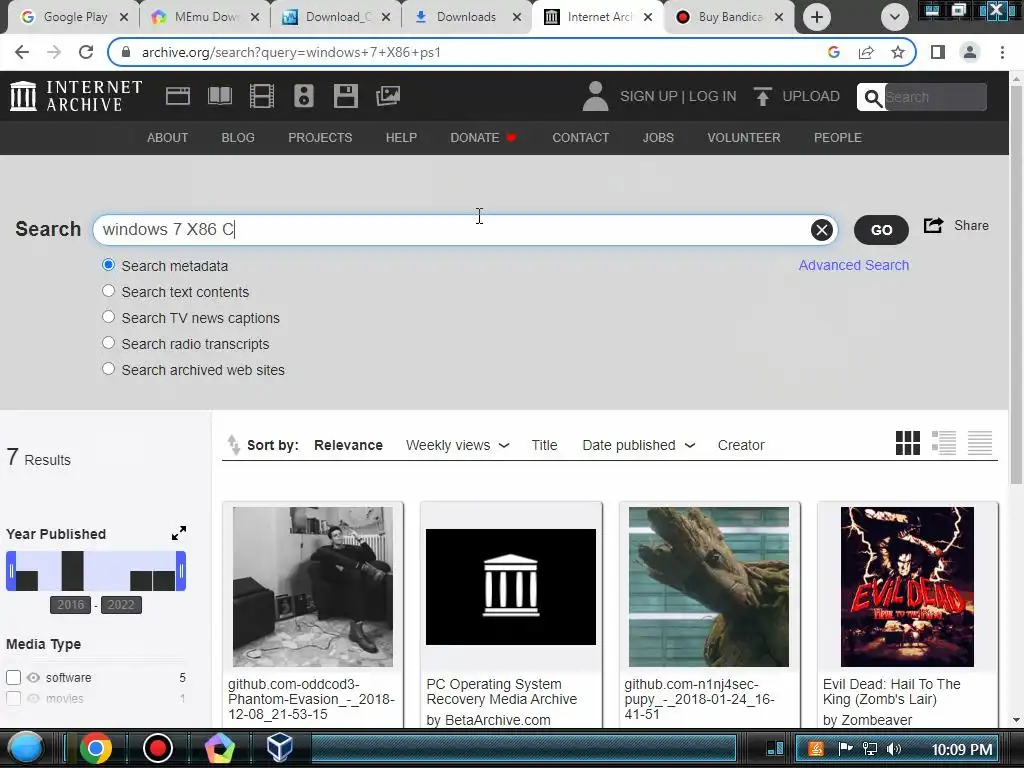
Task: Click the GO search button
Action: pos(881,230)
